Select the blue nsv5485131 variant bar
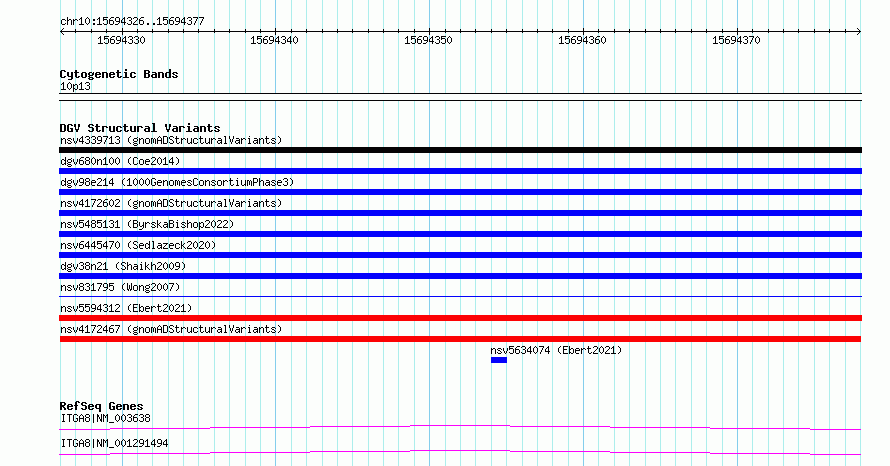This screenshot has width=890, height=466. tap(460, 234)
